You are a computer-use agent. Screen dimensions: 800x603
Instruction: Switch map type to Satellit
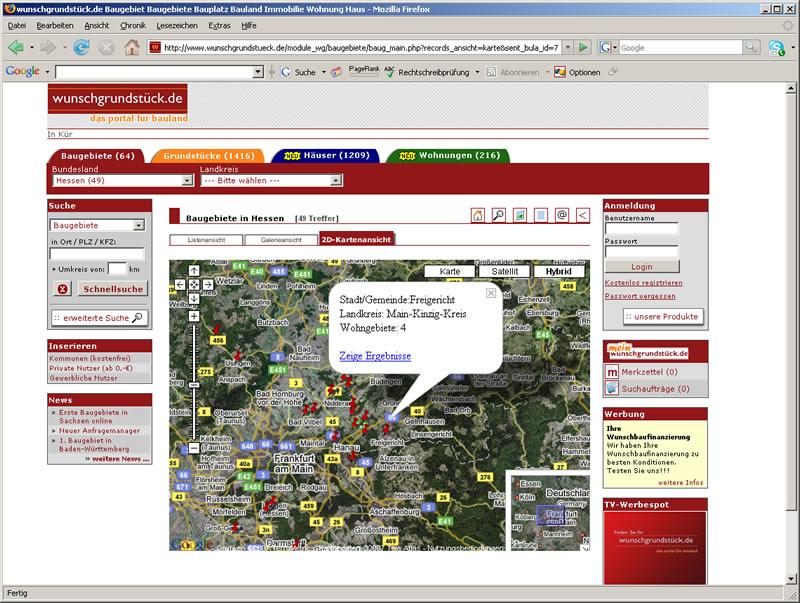click(505, 271)
